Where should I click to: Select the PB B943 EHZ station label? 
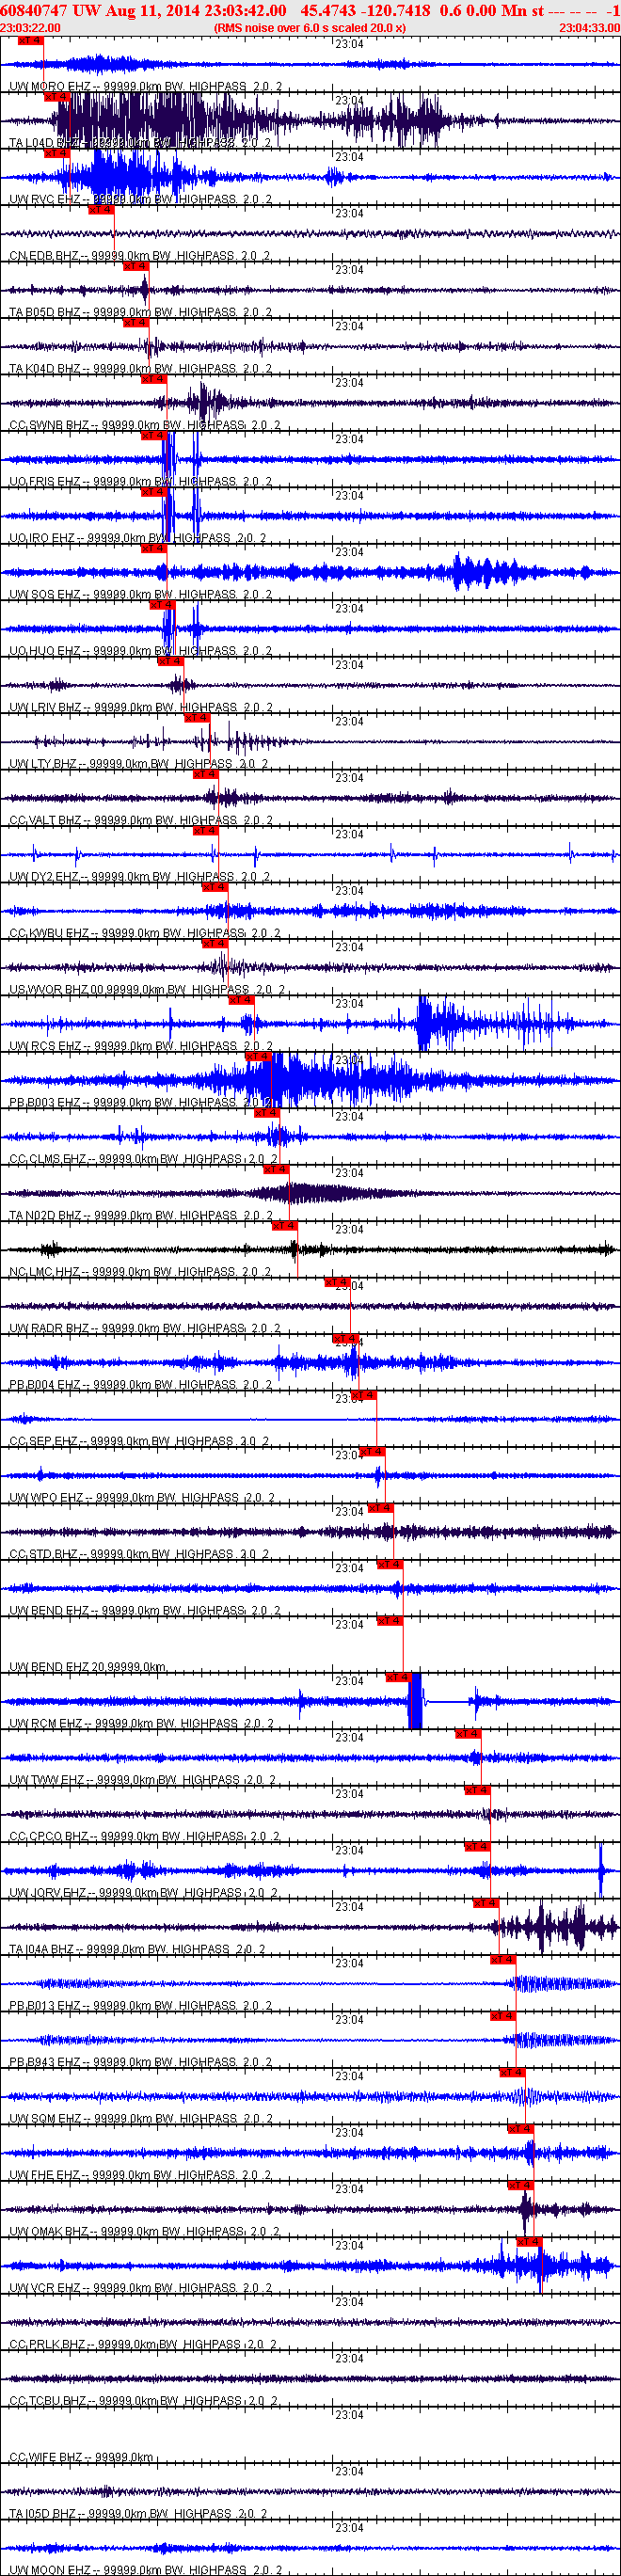pyautogui.click(x=140, y=2063)
